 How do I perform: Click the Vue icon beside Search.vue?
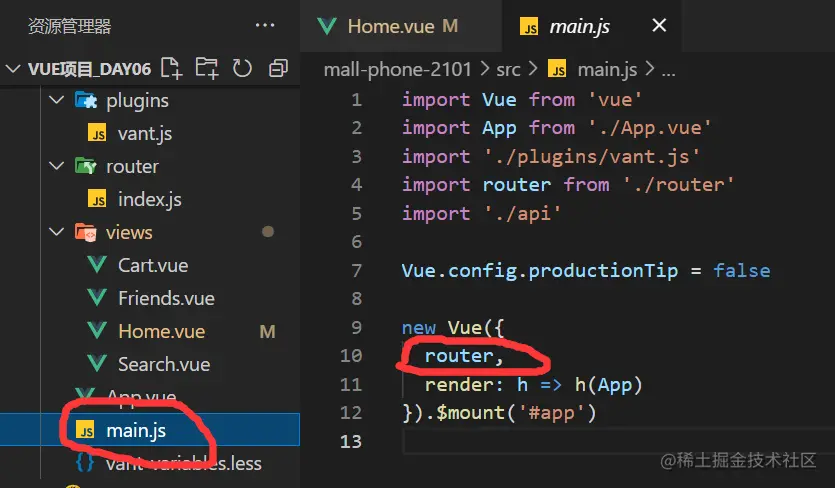97,364
